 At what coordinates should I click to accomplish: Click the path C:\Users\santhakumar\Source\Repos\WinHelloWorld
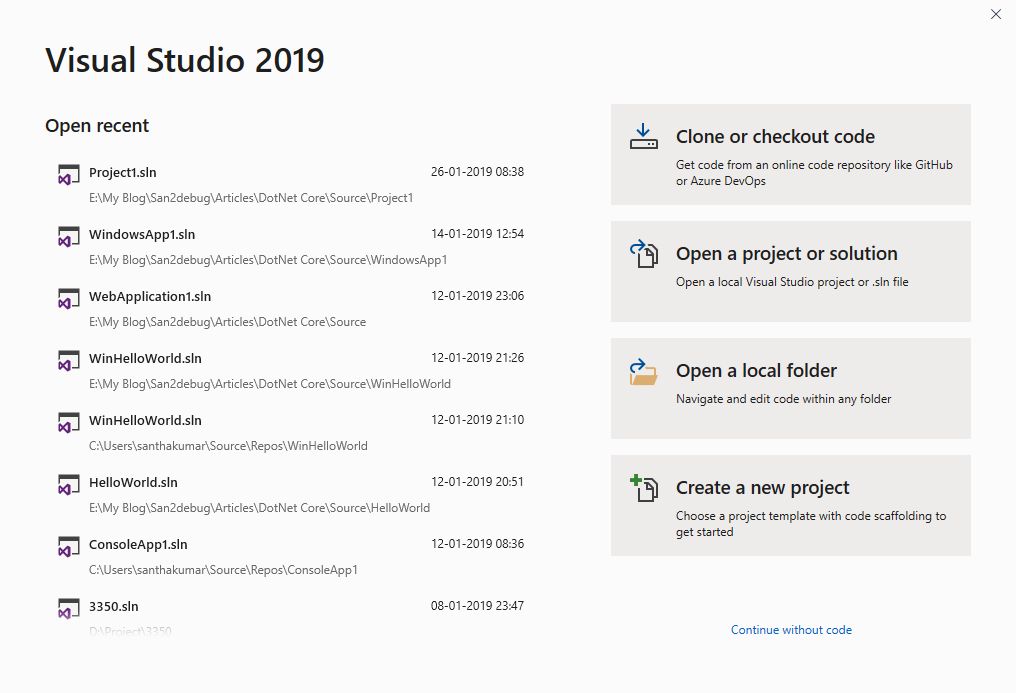pos(228,446)
